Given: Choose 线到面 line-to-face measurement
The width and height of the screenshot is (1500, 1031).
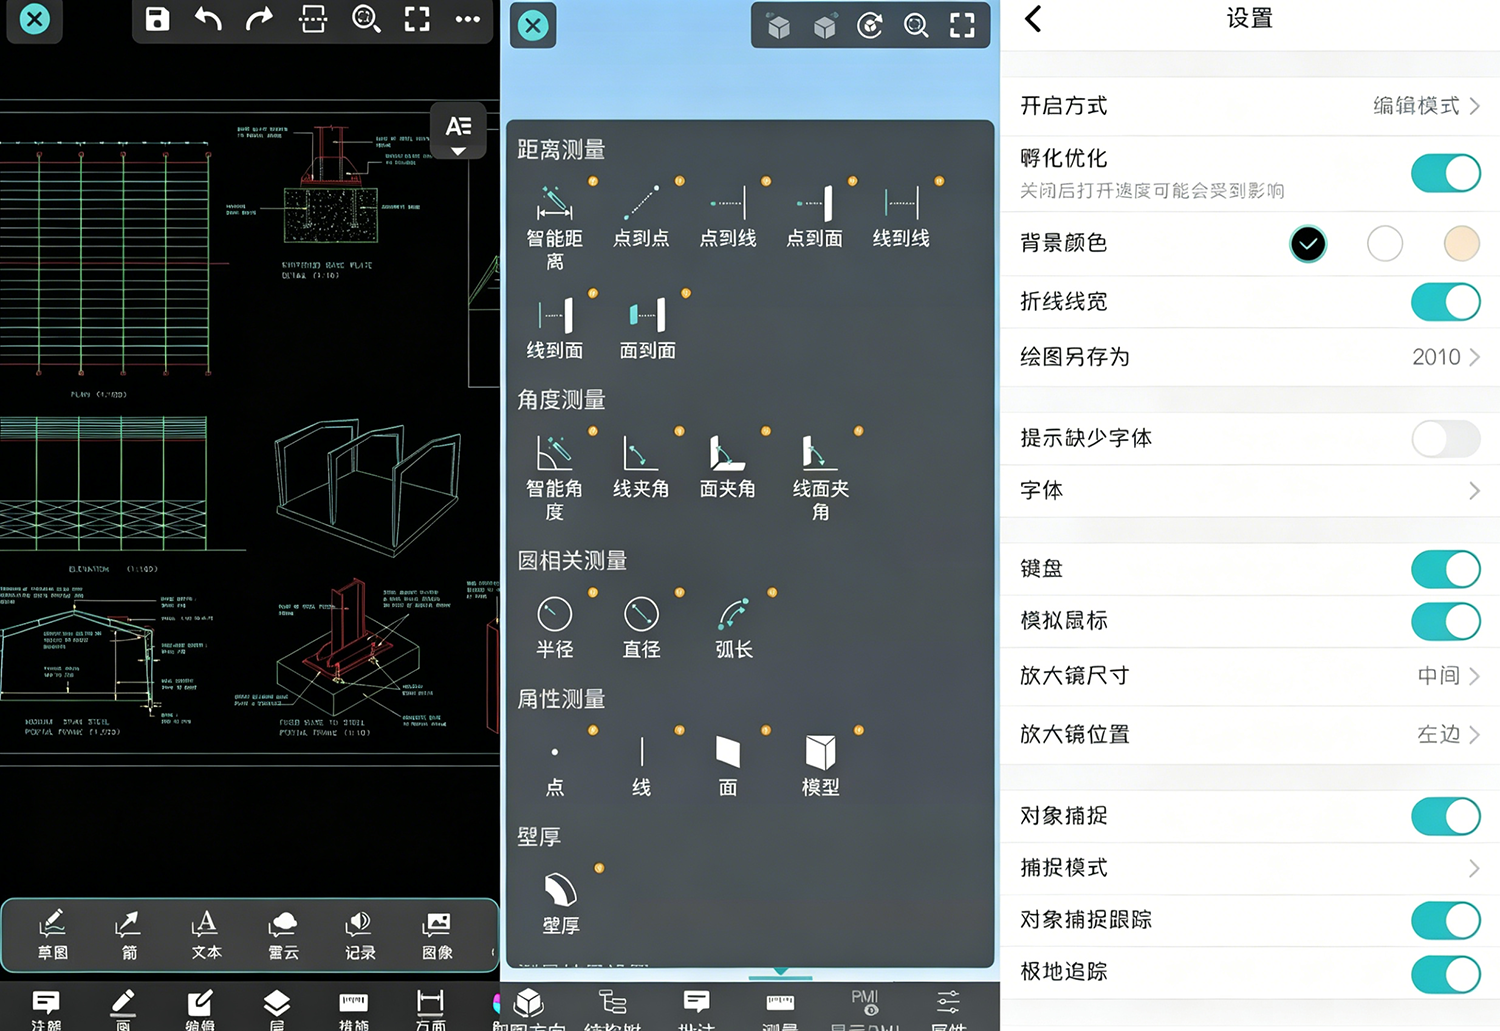Looking at the screenshot, I should 555,328.
